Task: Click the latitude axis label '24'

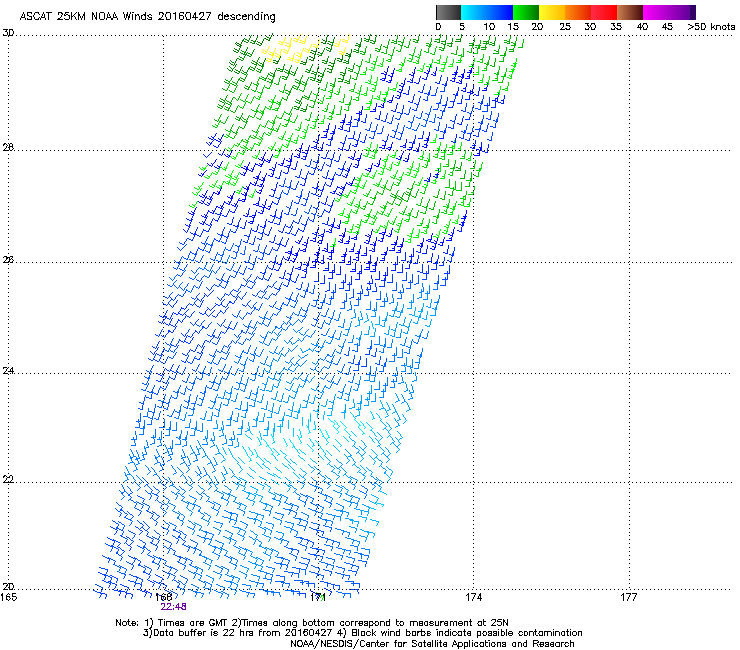Action: 8,371
